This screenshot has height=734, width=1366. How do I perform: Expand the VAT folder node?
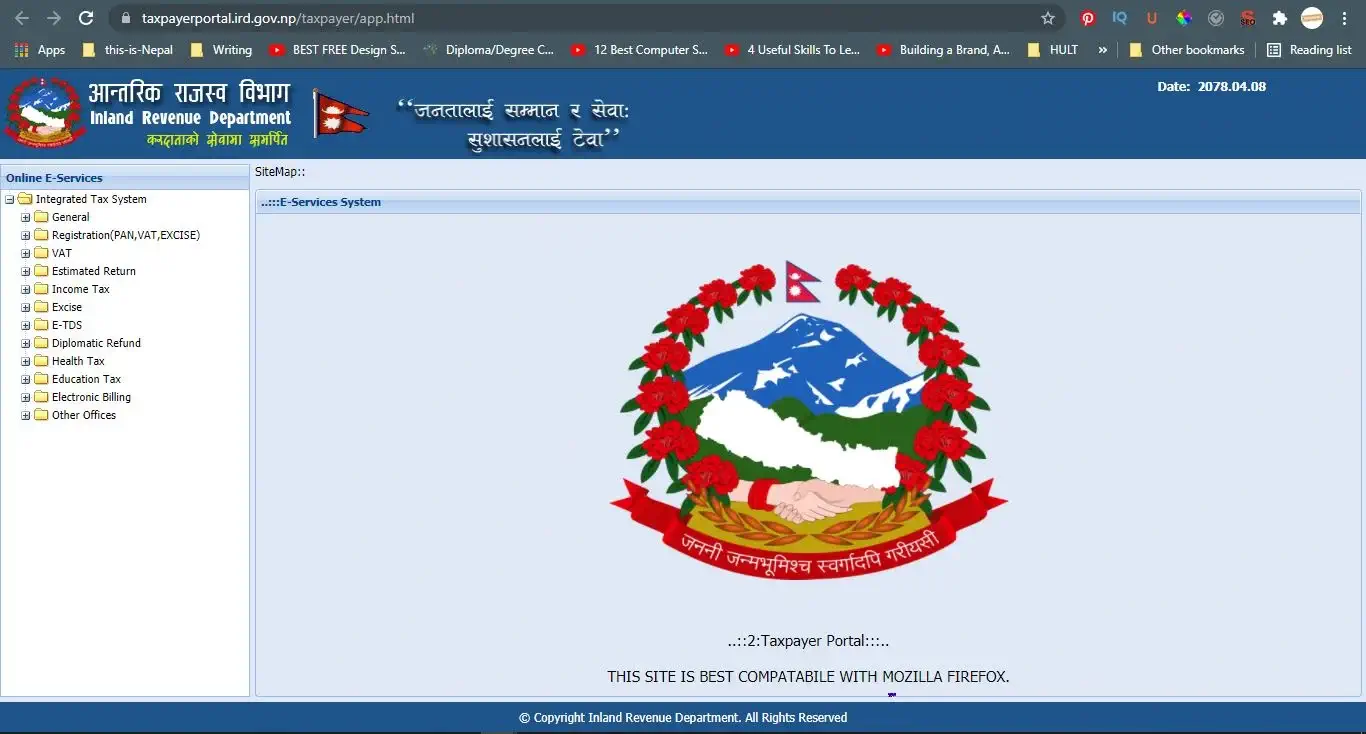click(26, 253)
